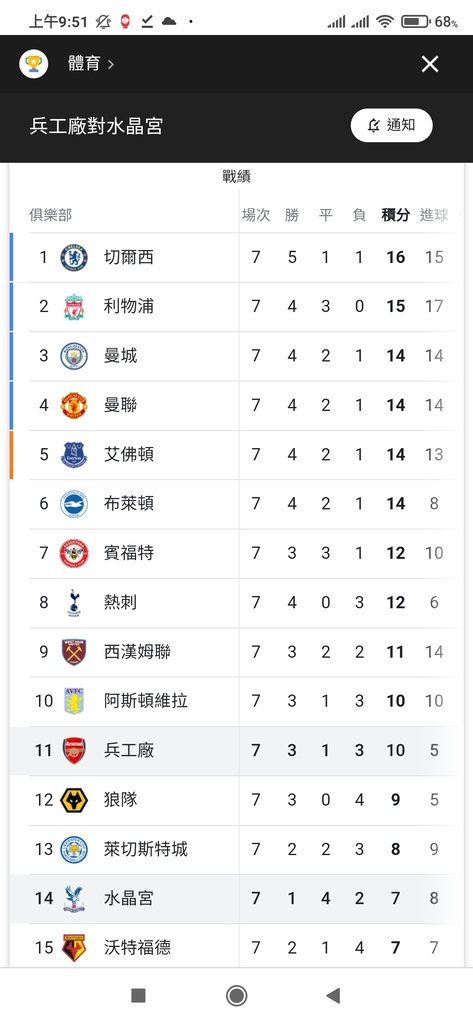Tap the Wolves crest icon

[74, 800]
